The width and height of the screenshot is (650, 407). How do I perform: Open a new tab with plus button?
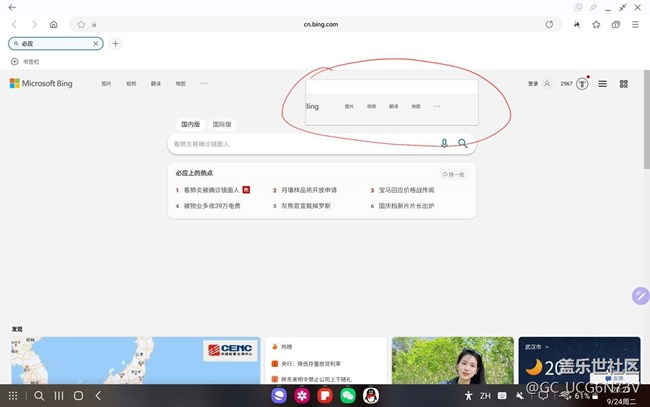point(116,44)
